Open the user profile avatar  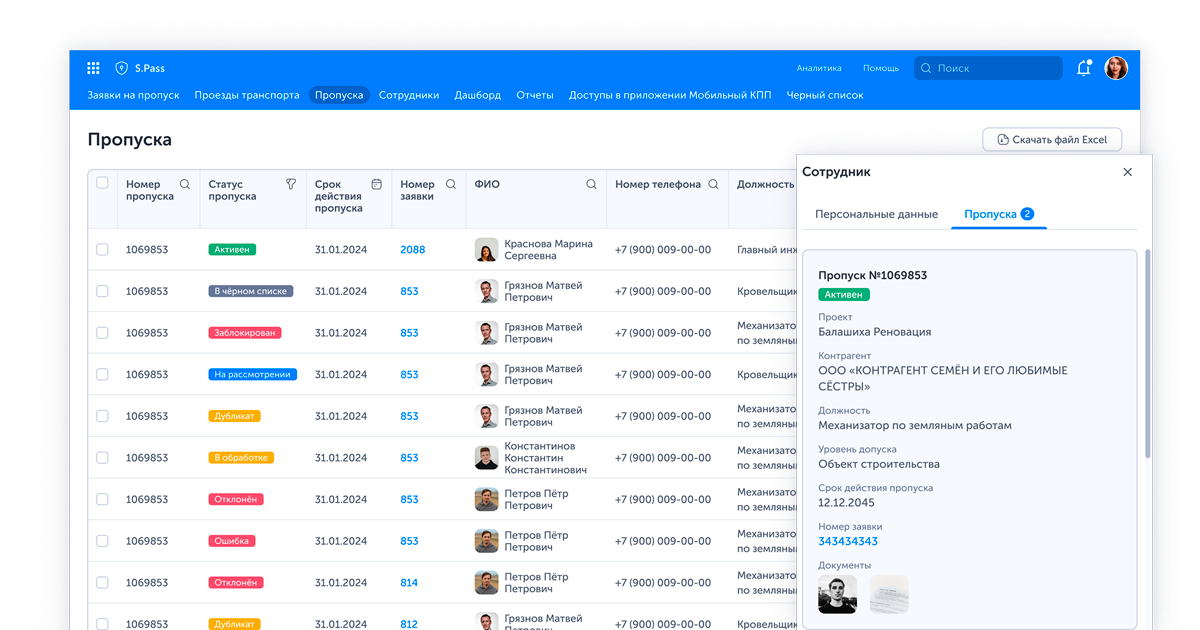click(1116, 68)
